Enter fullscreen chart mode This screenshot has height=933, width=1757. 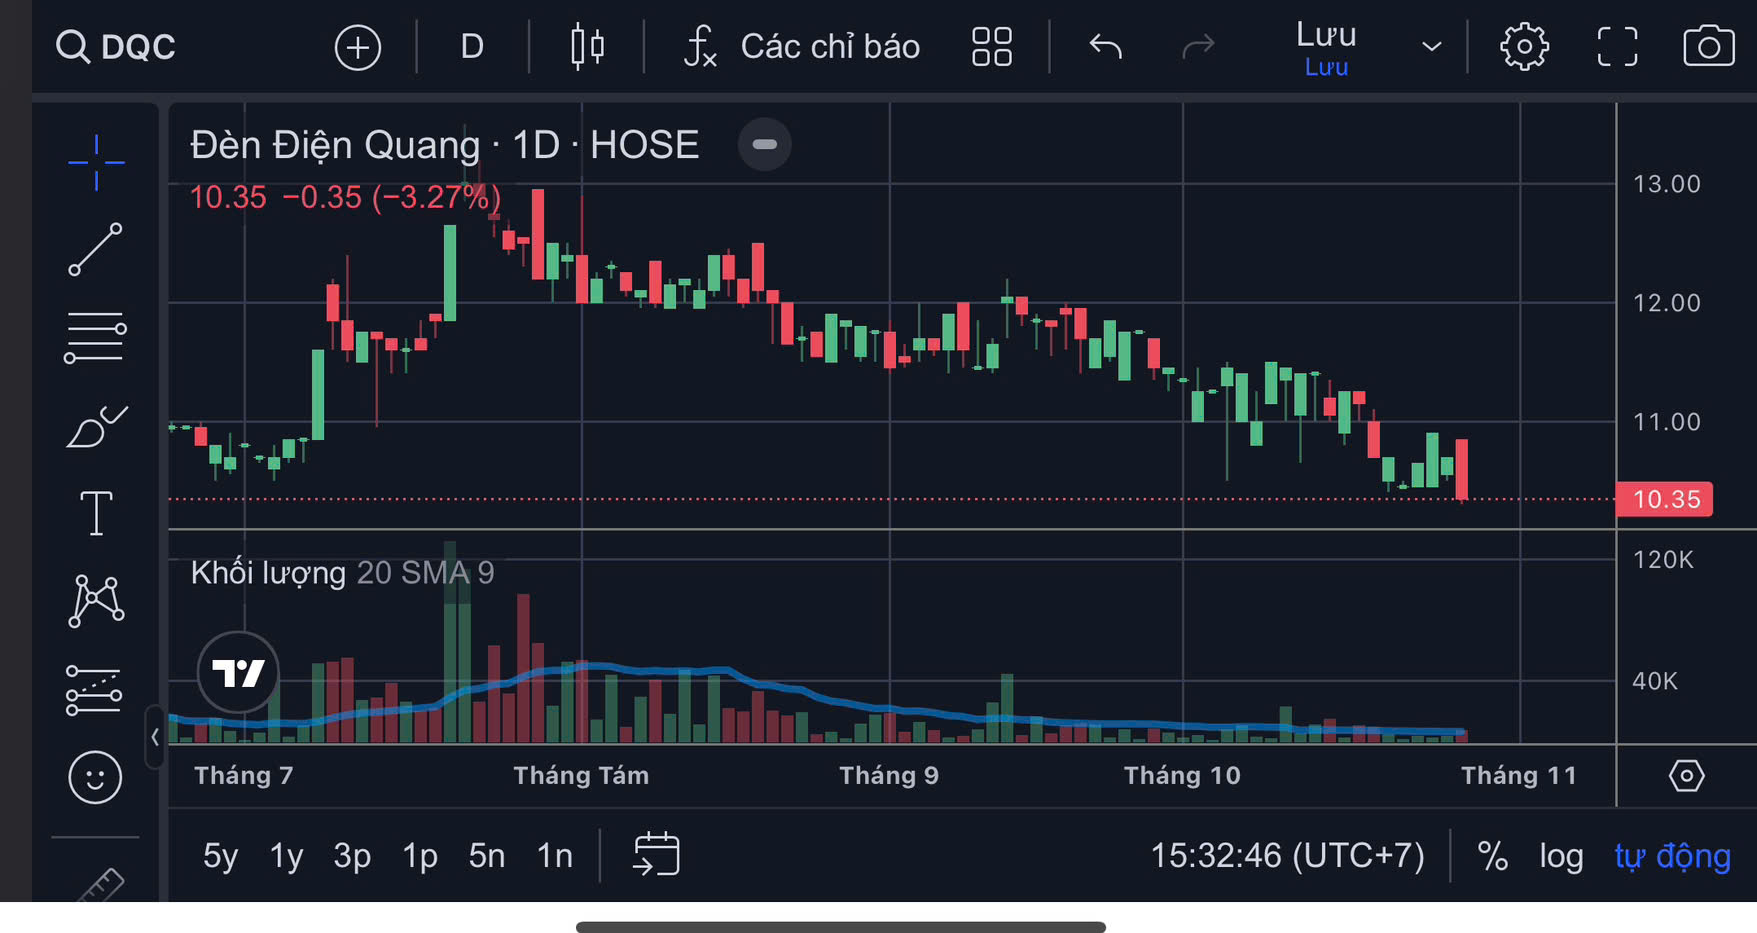coord(1617,47)
